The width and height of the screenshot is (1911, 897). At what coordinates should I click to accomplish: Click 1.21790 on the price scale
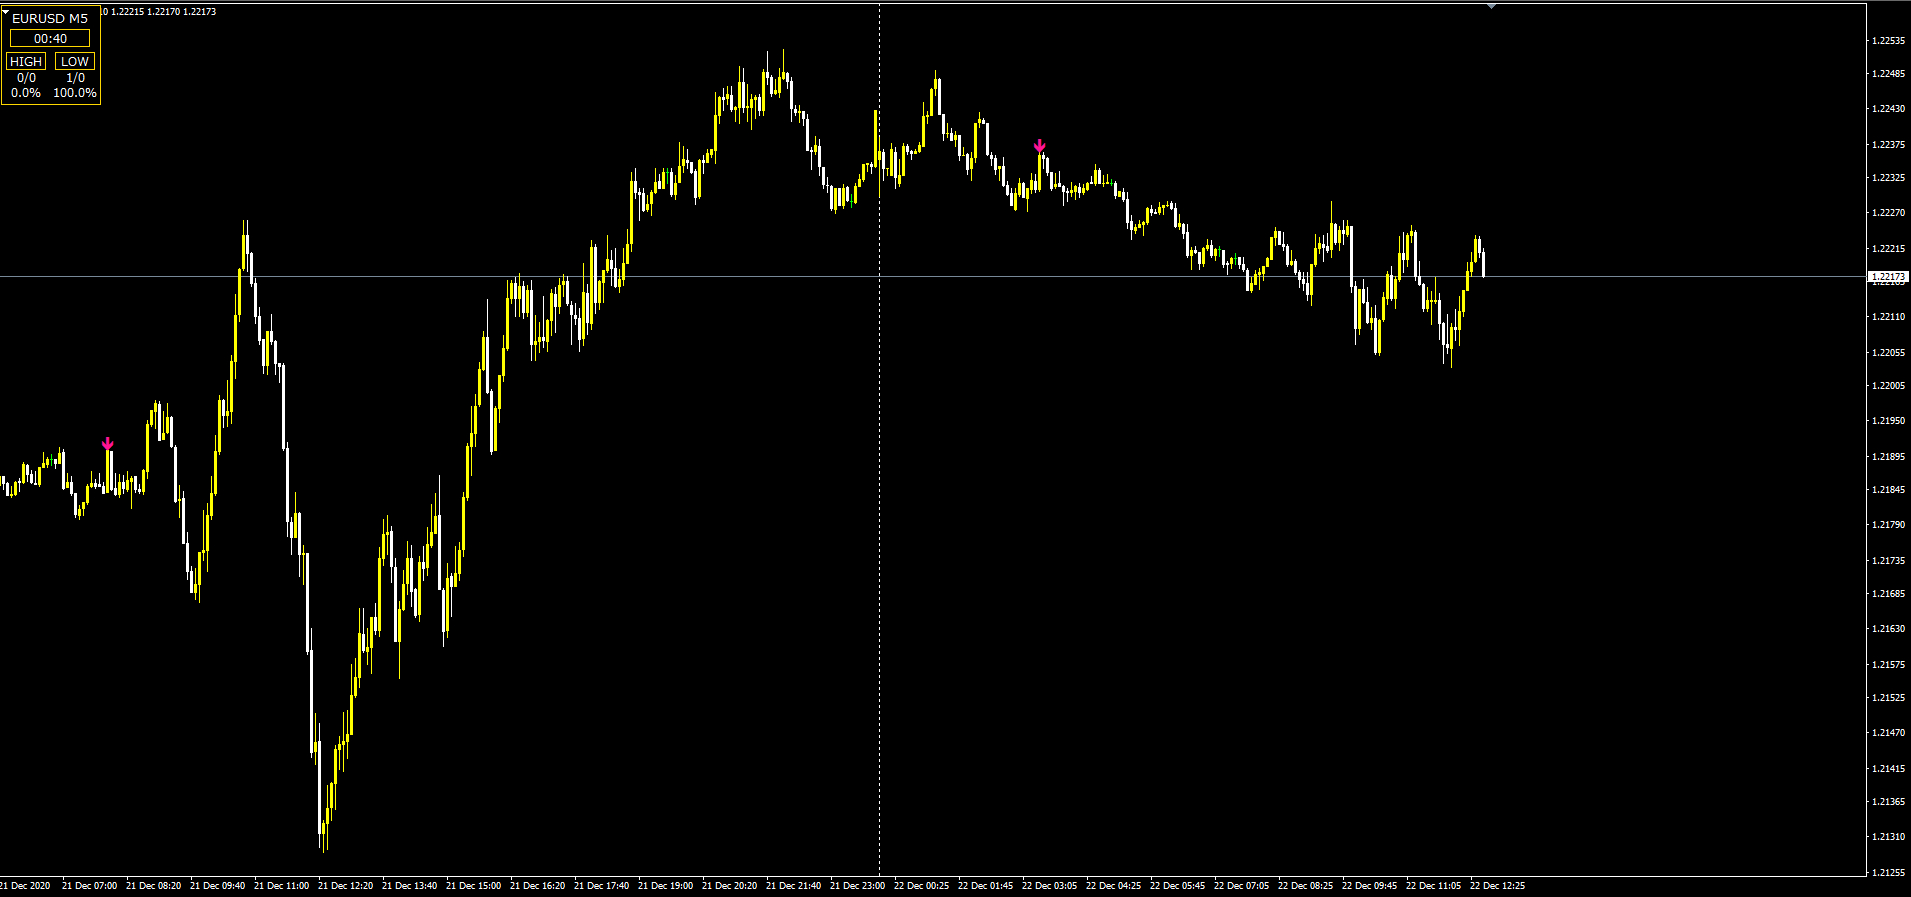coord(1887,525)
